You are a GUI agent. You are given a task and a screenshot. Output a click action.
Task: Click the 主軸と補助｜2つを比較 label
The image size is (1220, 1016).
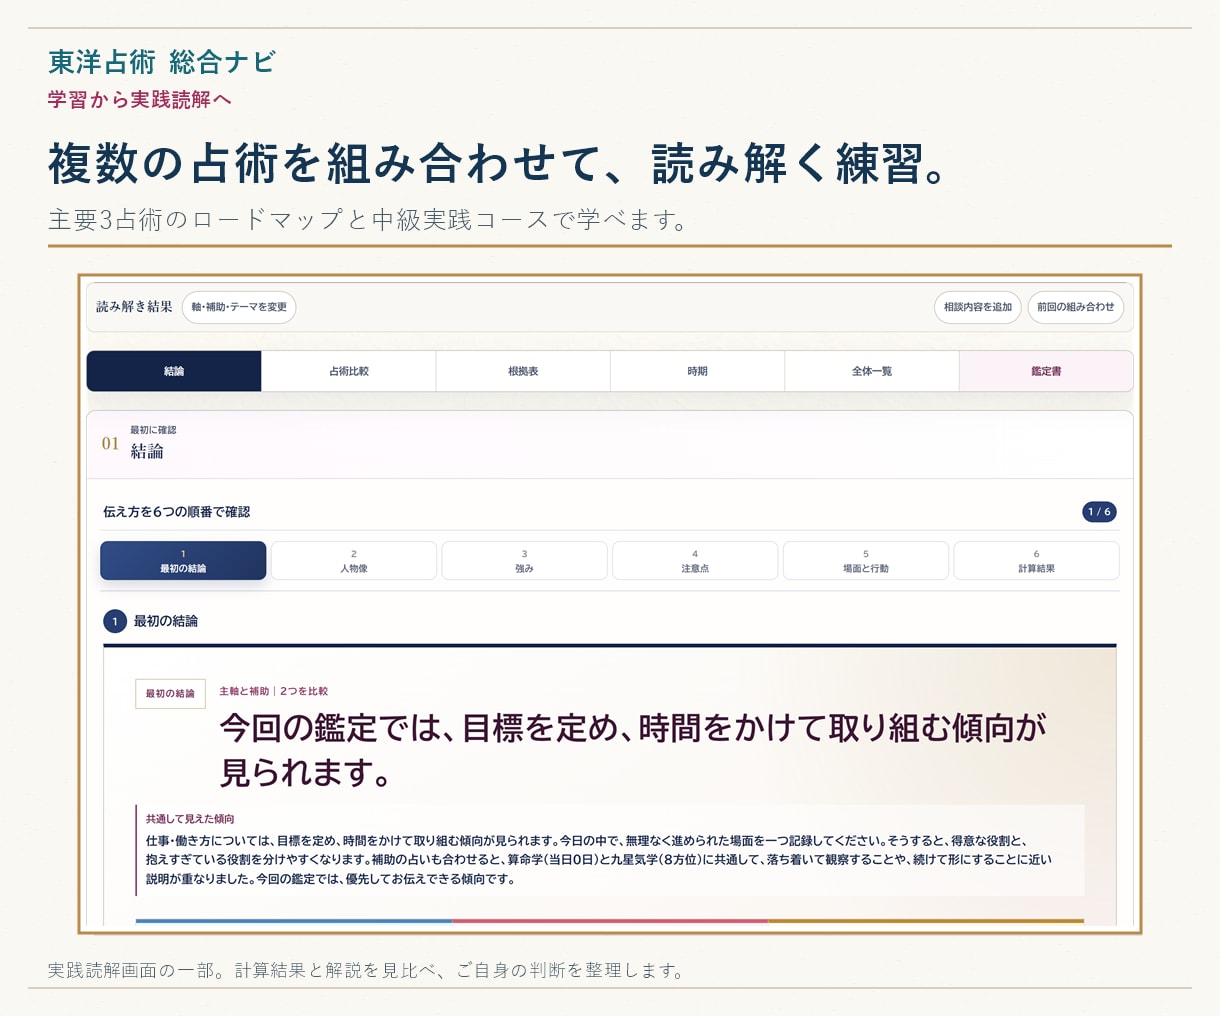click(x=274, y=691)
